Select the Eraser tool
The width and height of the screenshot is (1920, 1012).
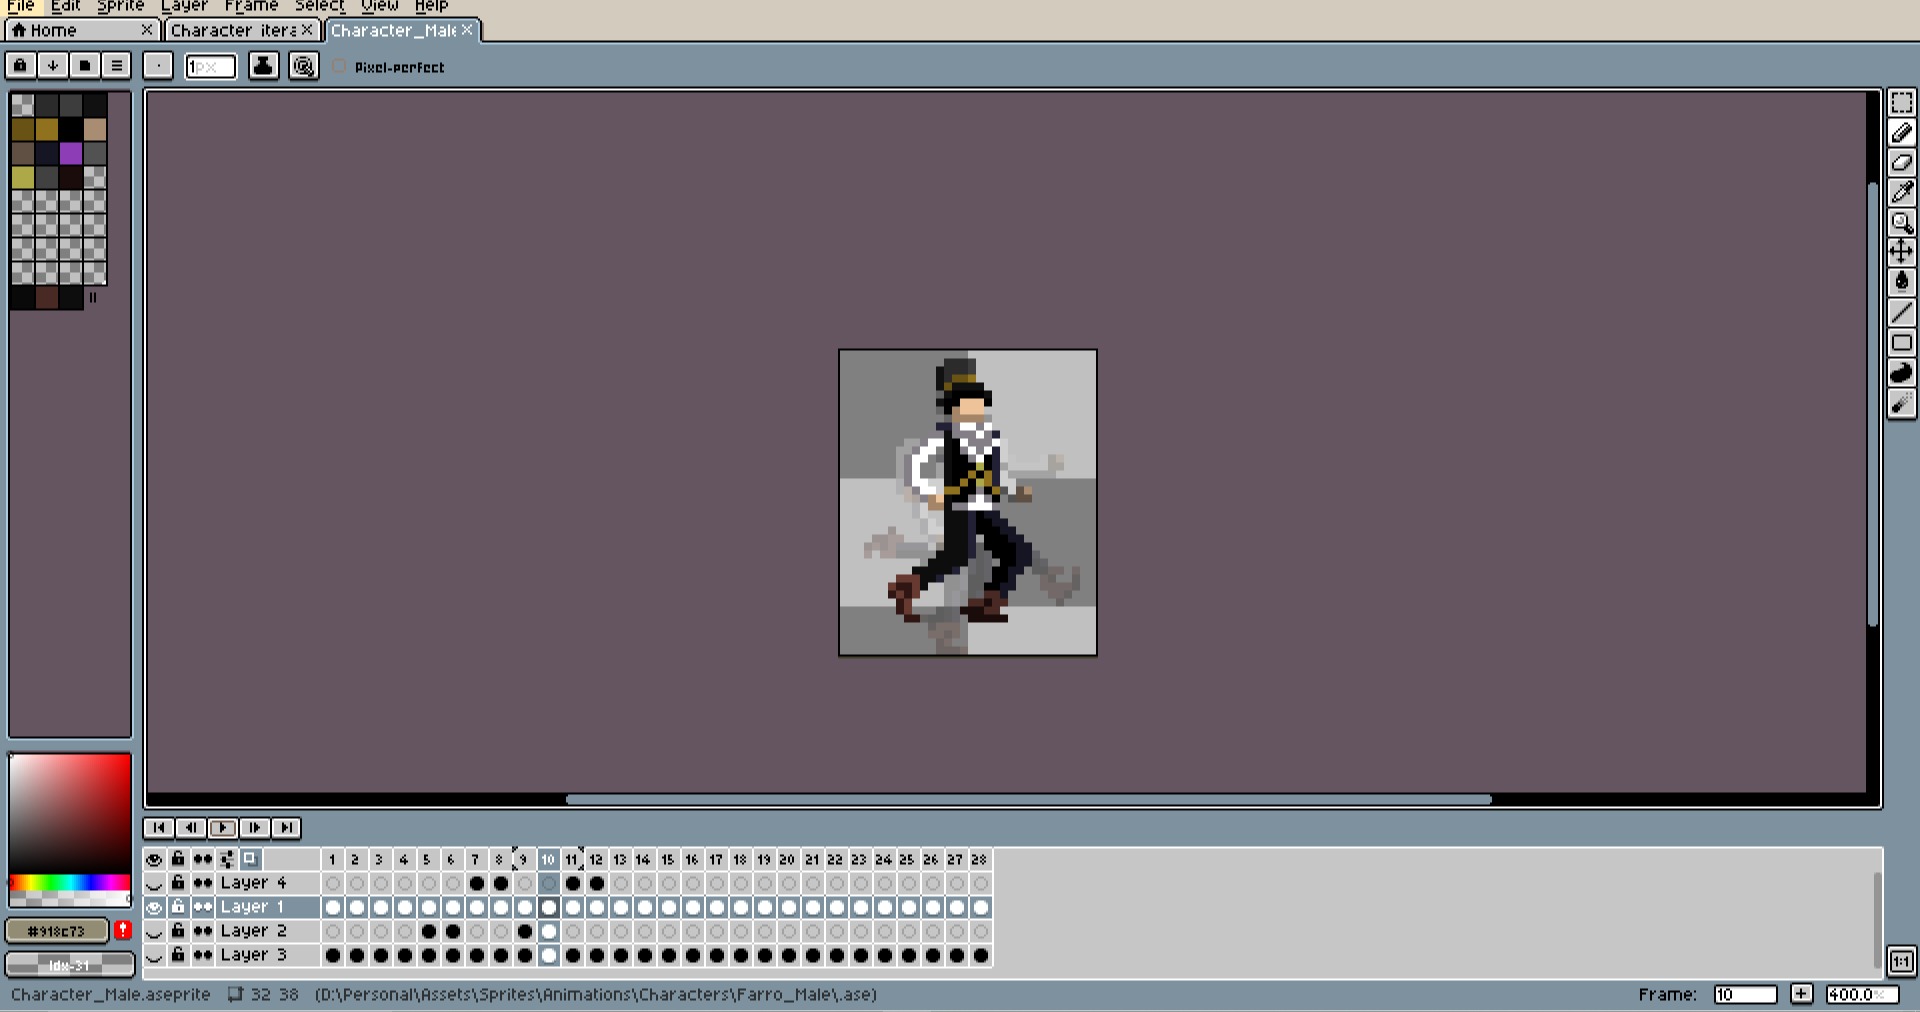(1901, 163)
